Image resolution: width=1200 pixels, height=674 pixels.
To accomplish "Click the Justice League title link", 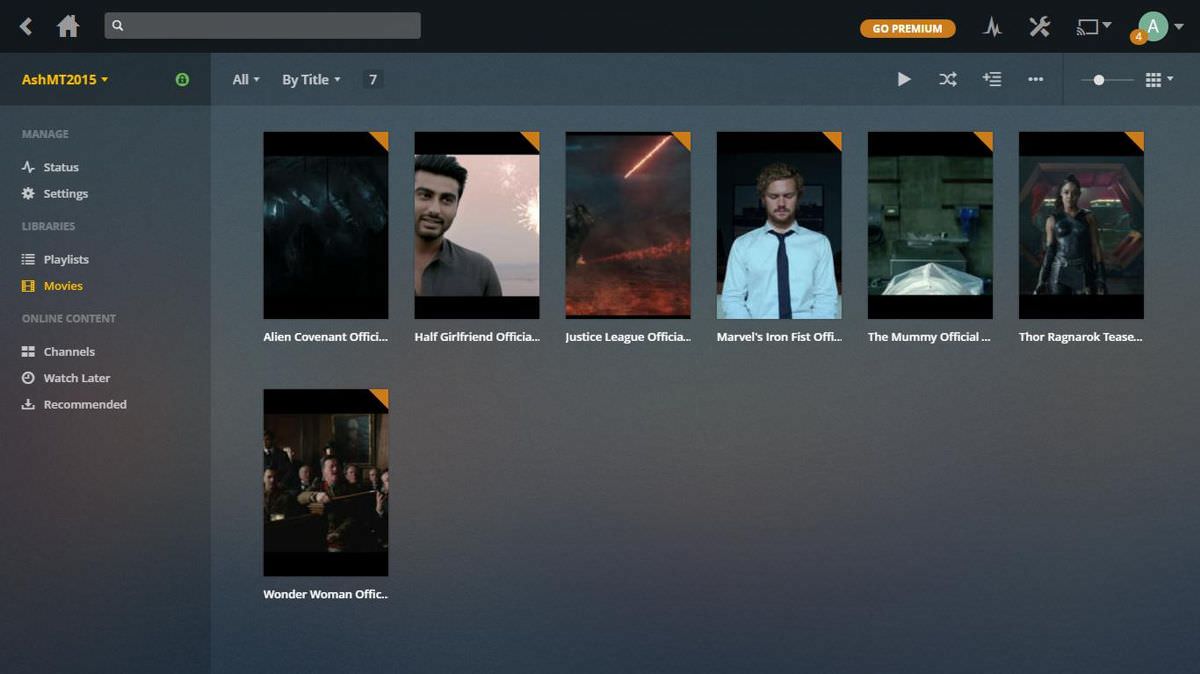I will click(x=628, y=337).
